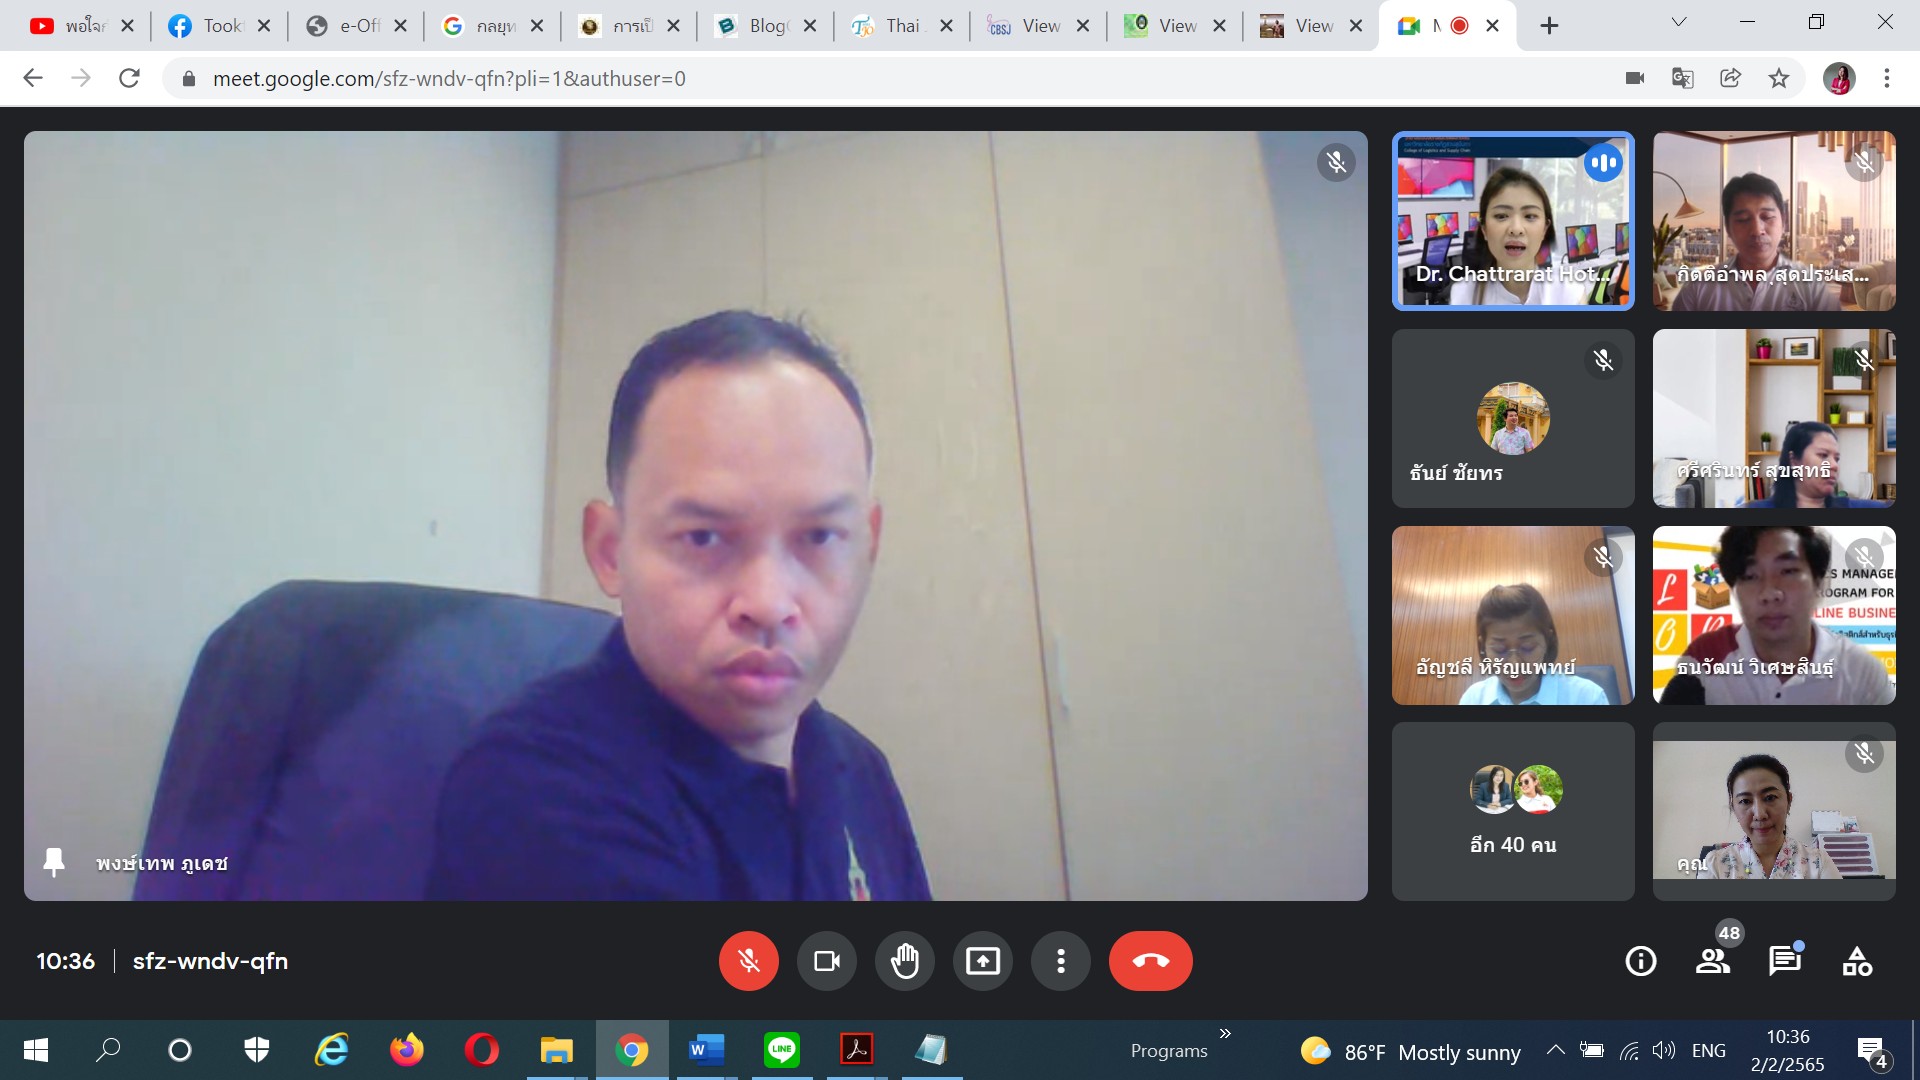Open the meeting details info icon
Viewport: 1920px width, 1080px height.
pyautogui.click(x=1640, y=961)
